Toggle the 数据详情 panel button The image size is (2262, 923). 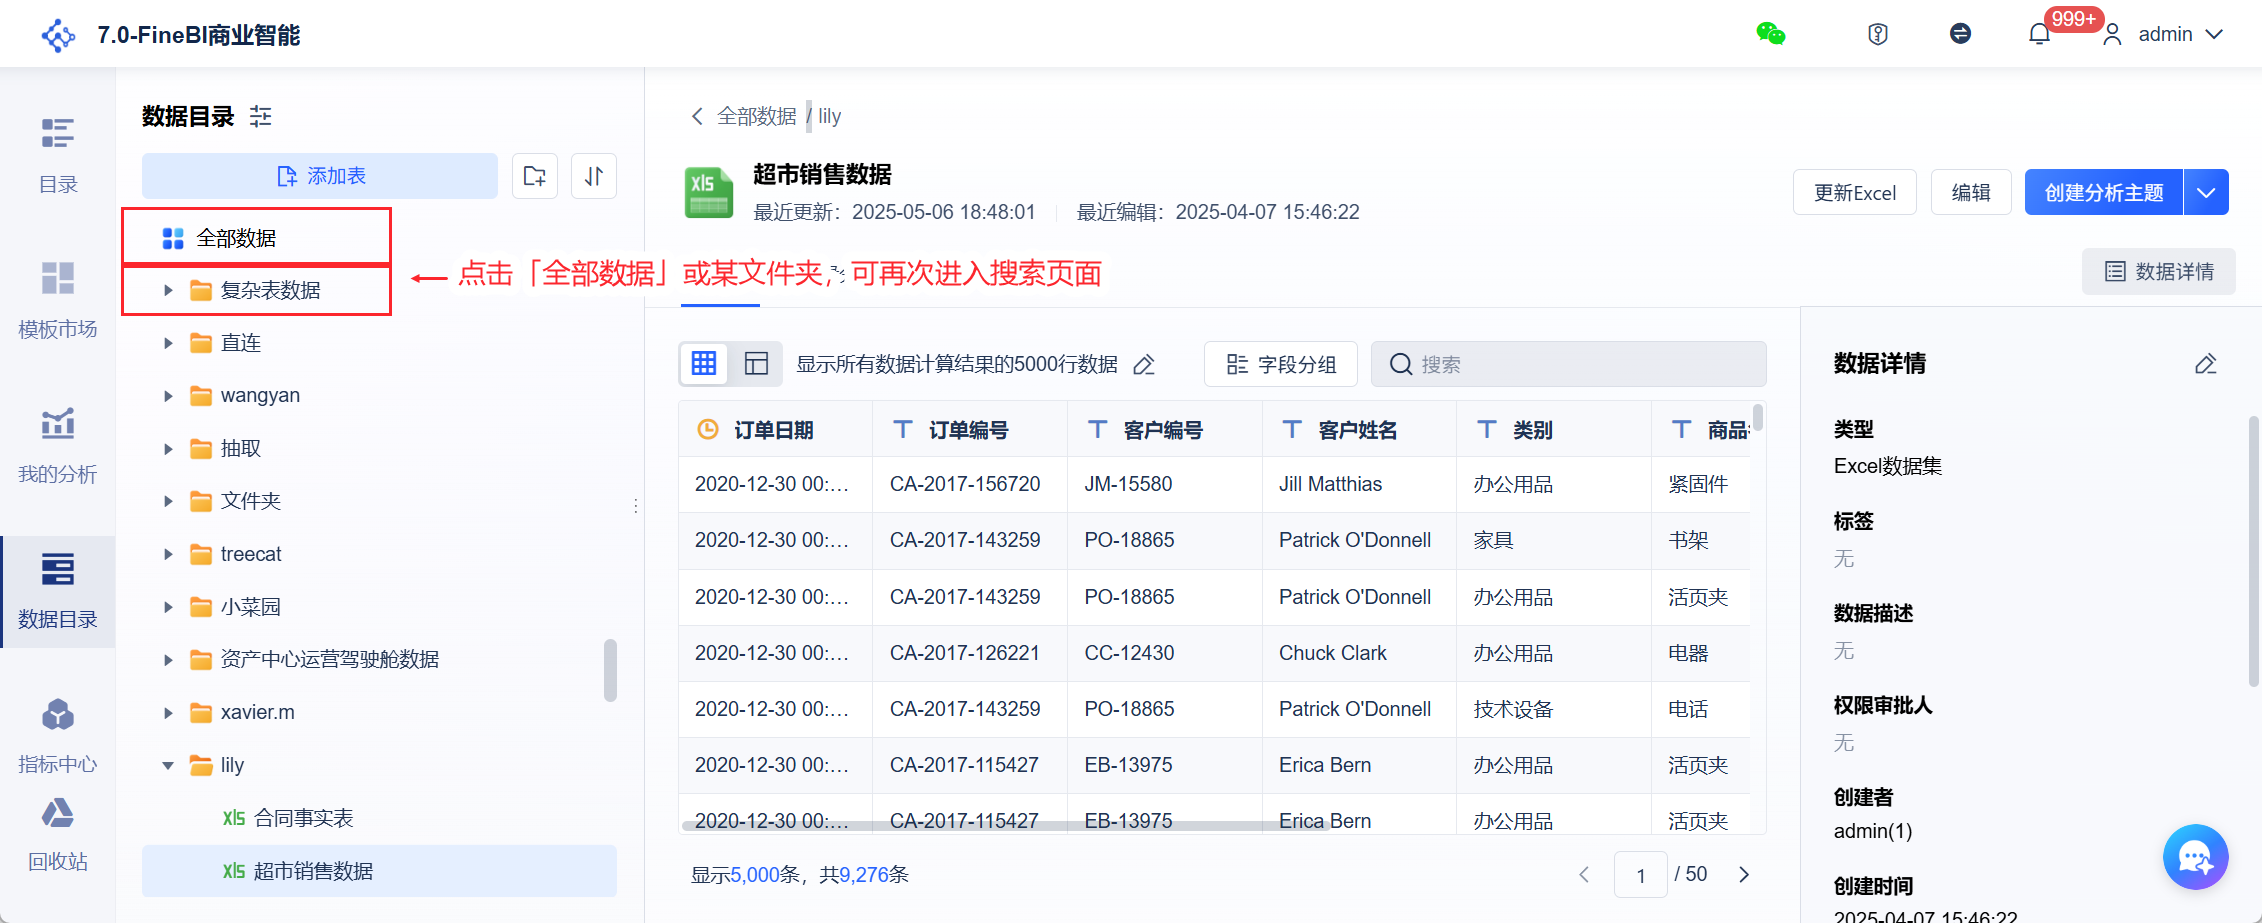coord(2159,271)
